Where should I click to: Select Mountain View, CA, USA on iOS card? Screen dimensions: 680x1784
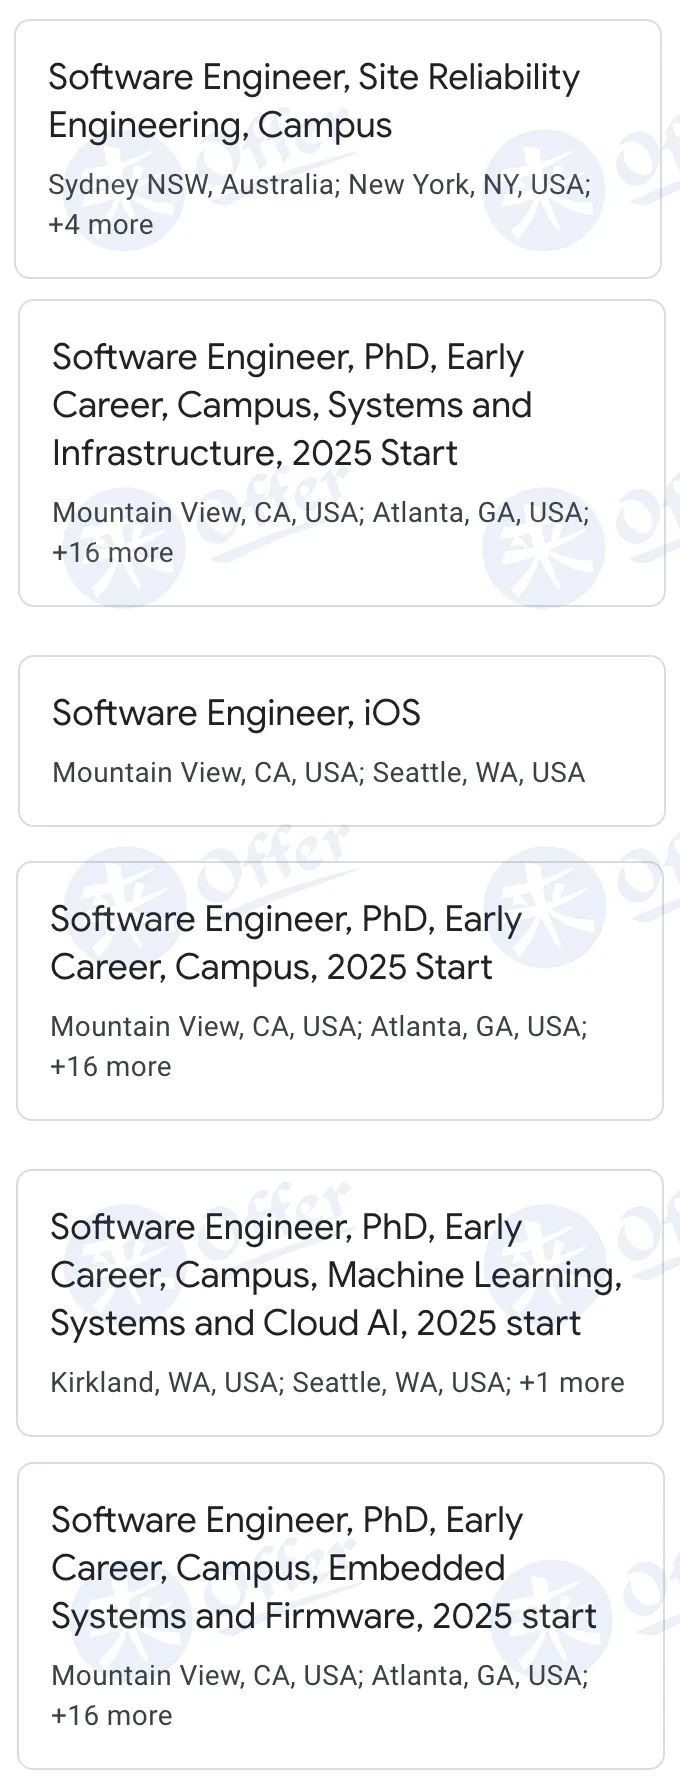(x=205, y=773)
